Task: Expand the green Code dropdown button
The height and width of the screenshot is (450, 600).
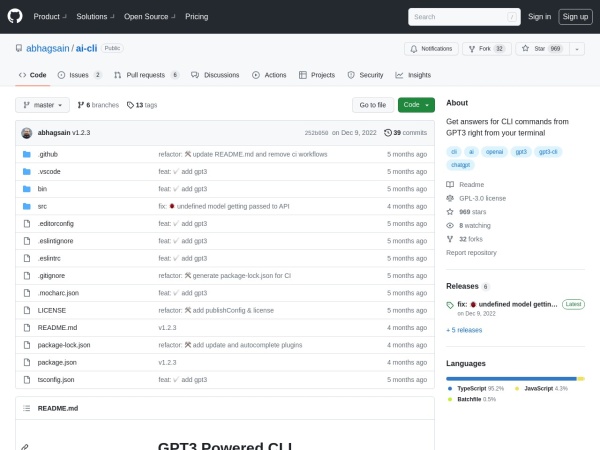Action: (x=416, y=105)
